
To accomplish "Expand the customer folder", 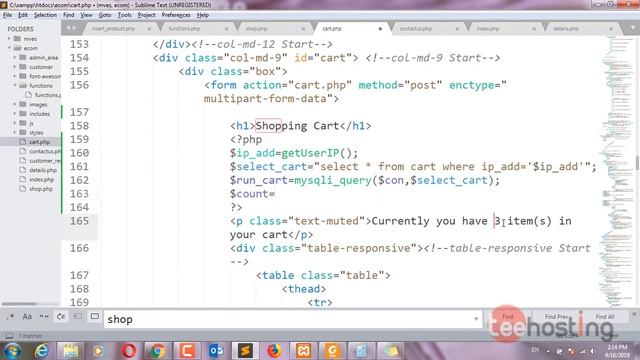I will click(x=15, y=67).
